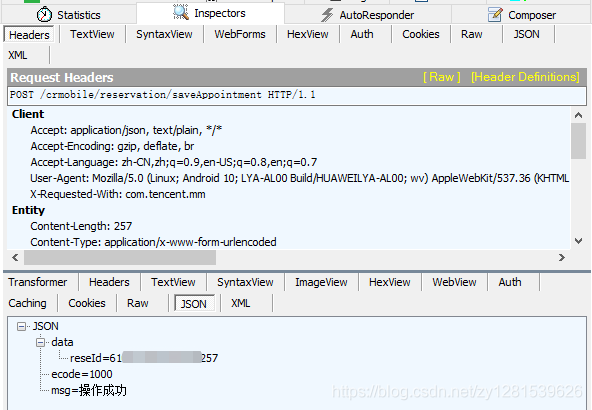Collapse the JSON root node
This screenshot has width=592, height=410.
[x=22, y=326]
